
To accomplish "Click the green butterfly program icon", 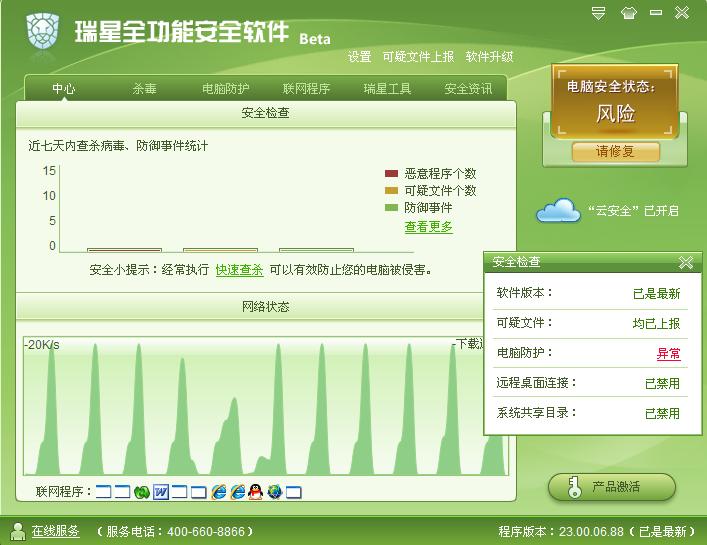I will tap(142, 492).
